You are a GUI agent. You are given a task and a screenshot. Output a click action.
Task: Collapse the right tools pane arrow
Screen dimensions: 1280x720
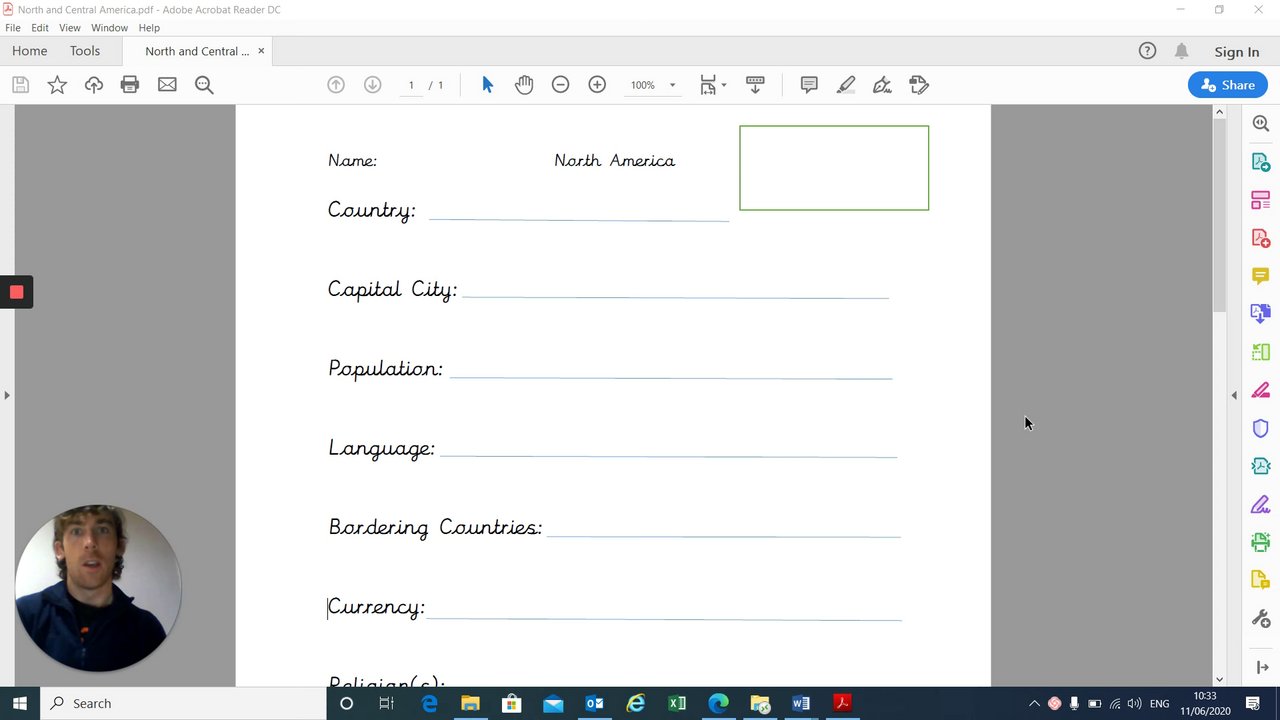coord(1261,667)
